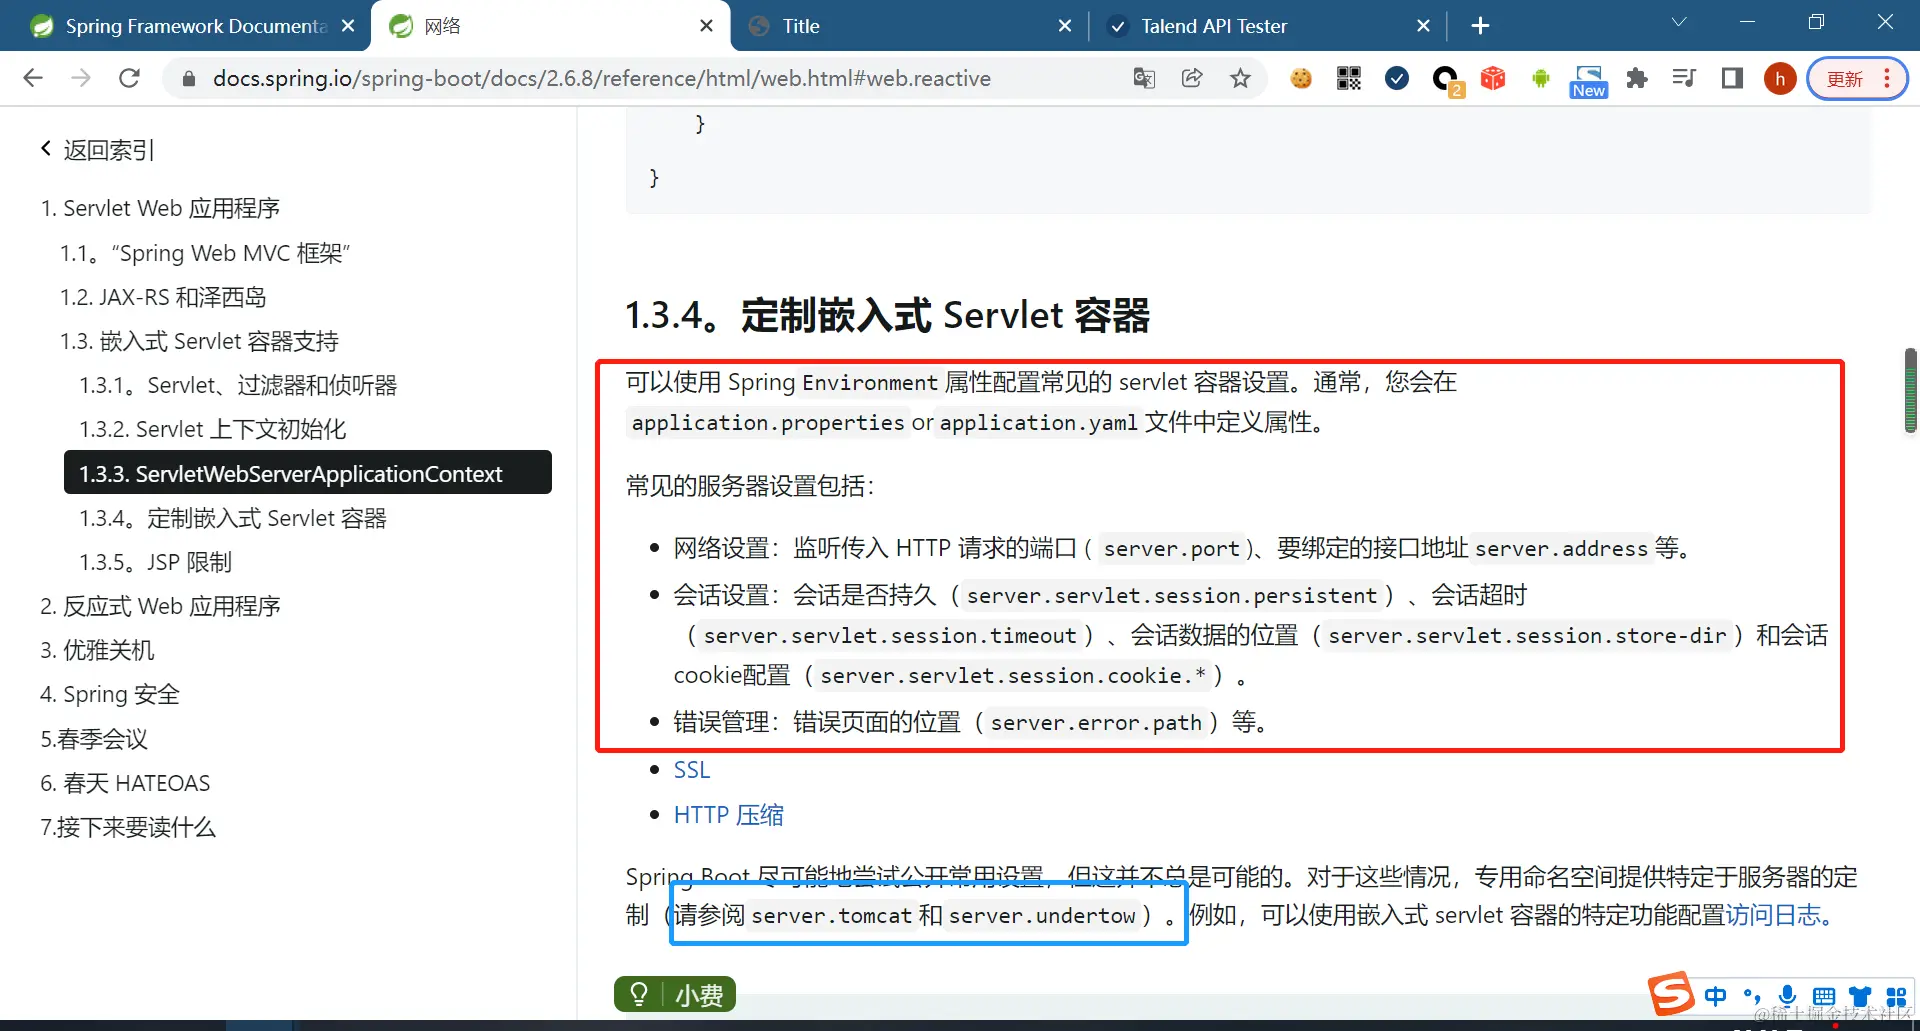Viewport: 1920px width, 1031px height.
Task: Click the server.error.path code text
Action: 1096,723
